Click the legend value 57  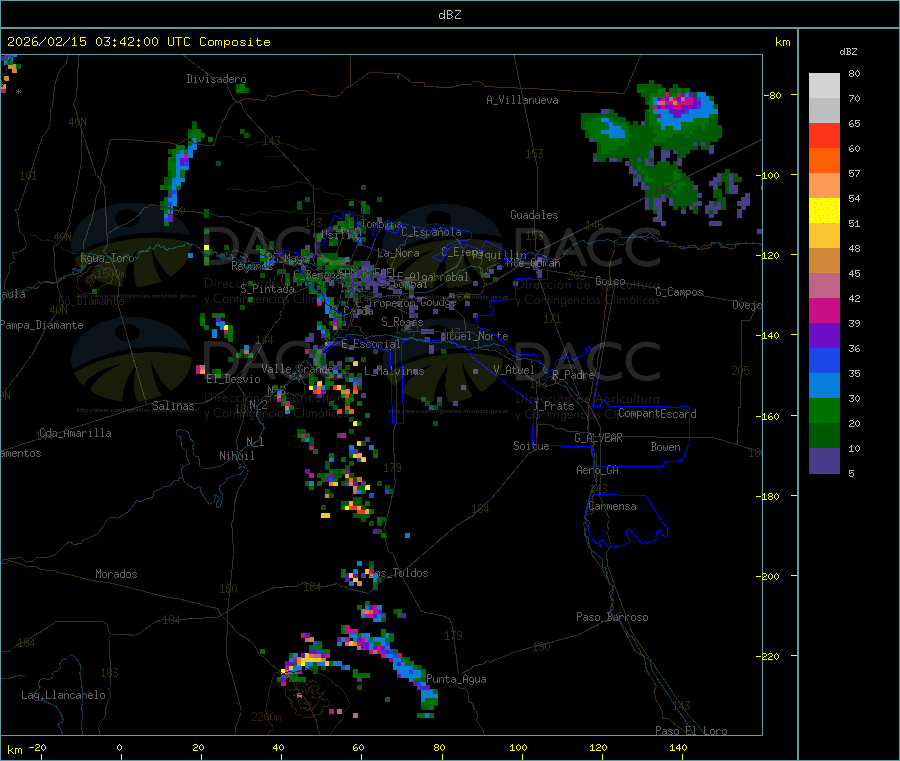tap(854, 173)
